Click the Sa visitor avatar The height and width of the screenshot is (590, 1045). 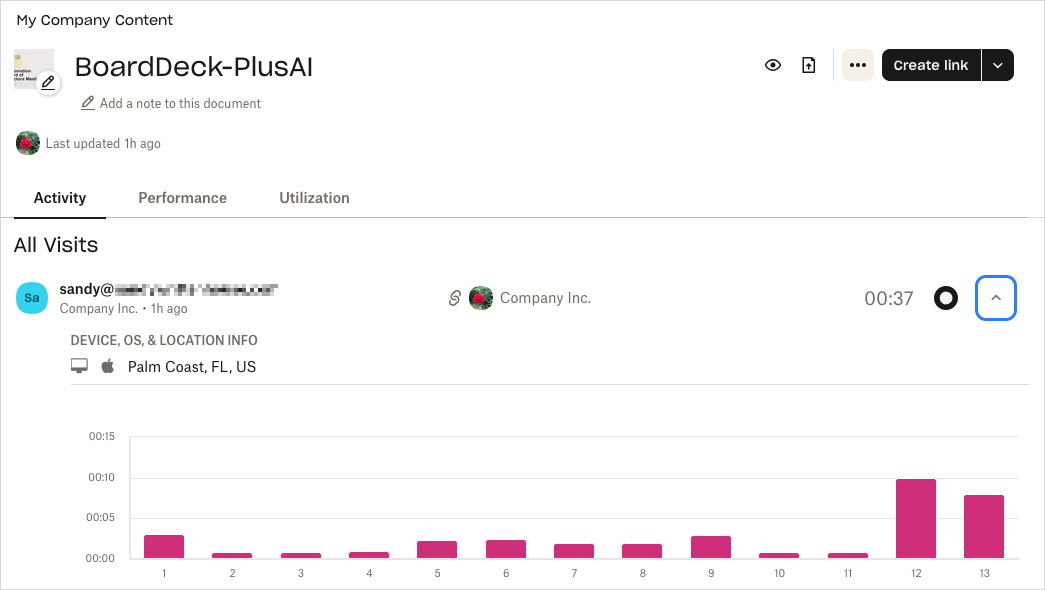32,298
